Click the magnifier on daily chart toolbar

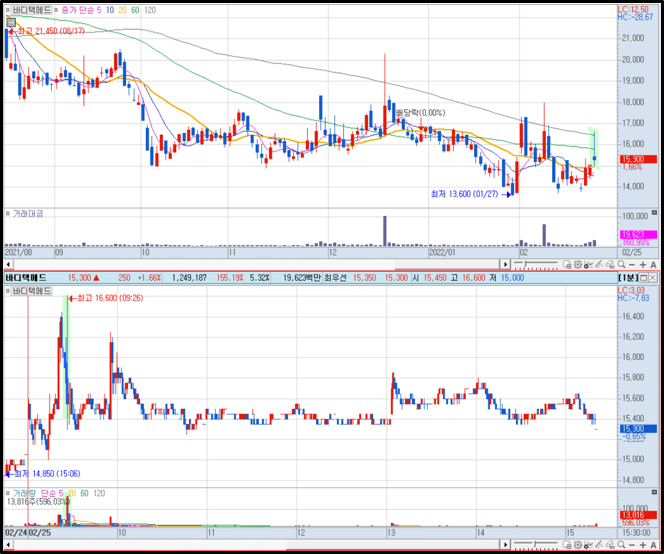621,264
